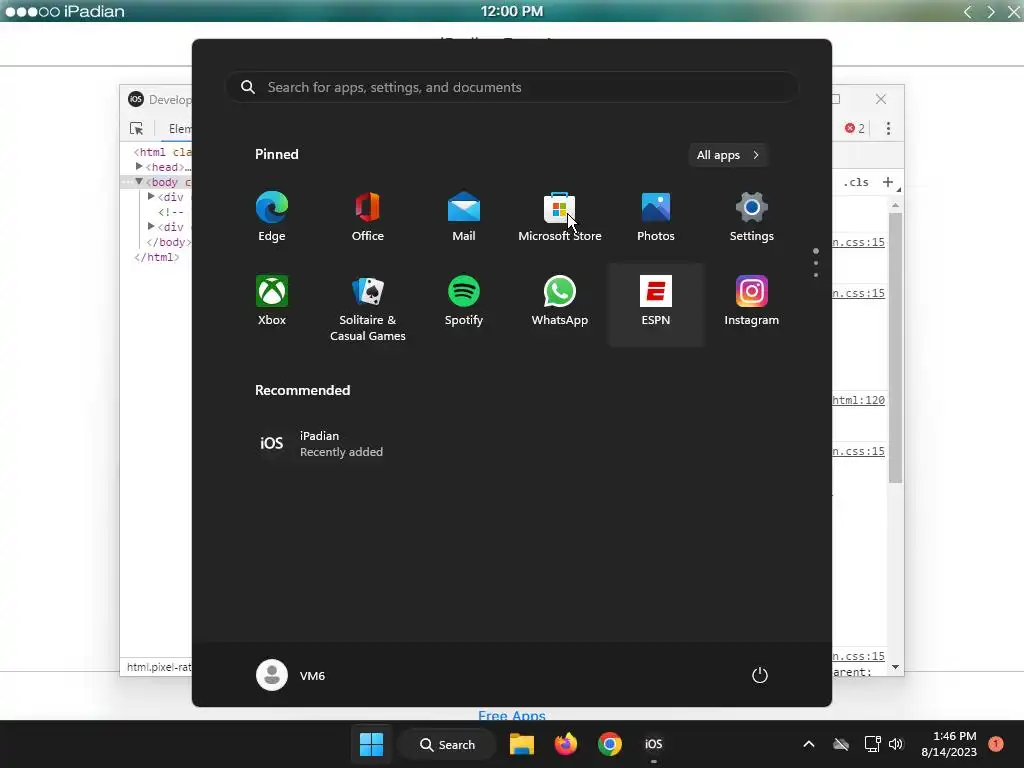Click iPadian forward arrow at top right

pos(991,12)
